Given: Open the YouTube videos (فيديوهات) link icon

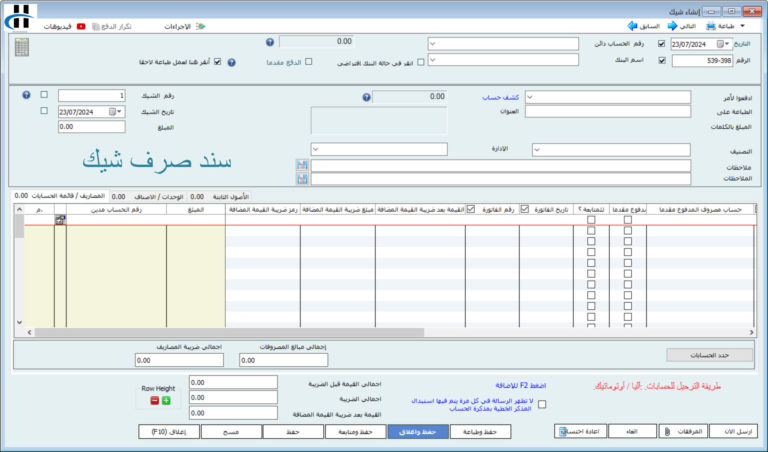Looking at the screenshot, I should click(x=80, y=26).
